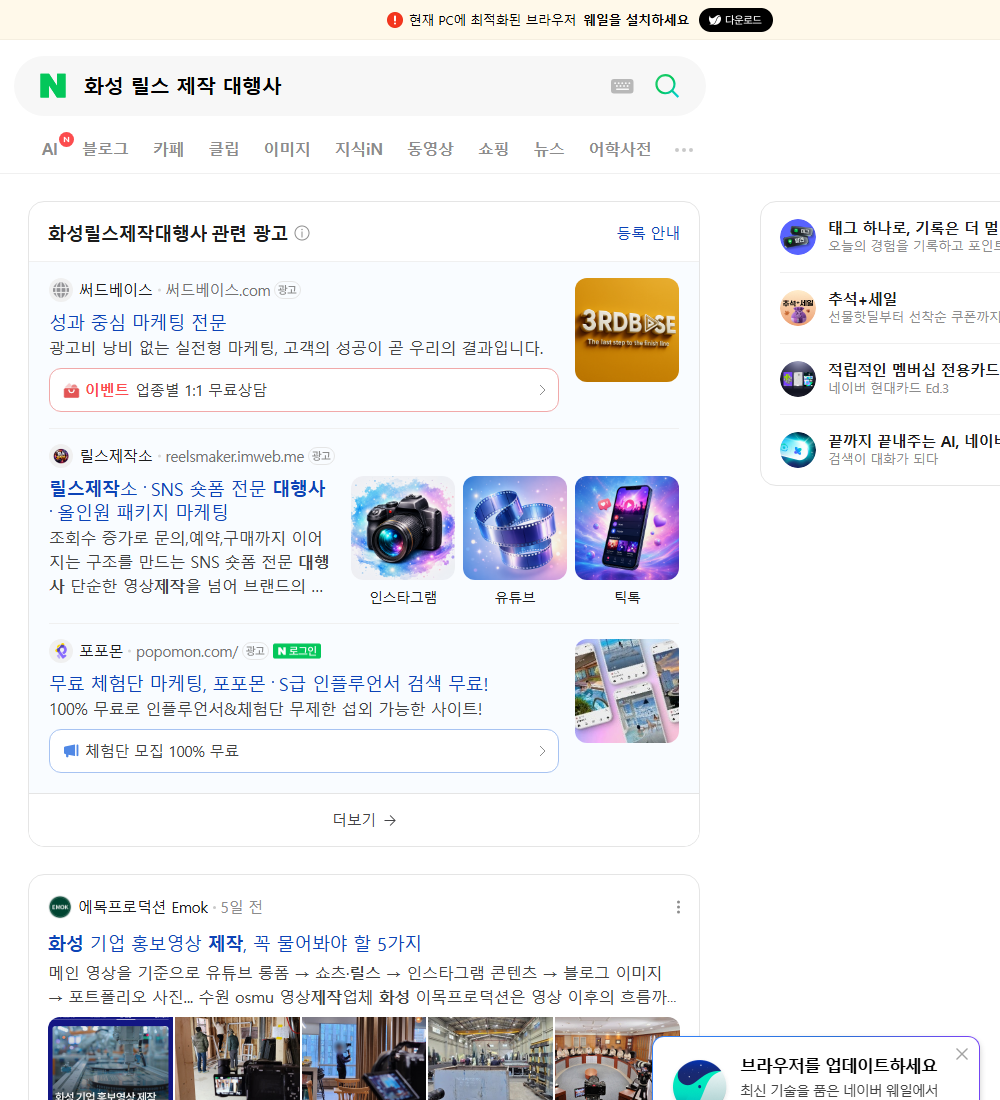Switch to the 쇼핑 tab

tap(493, 149)
